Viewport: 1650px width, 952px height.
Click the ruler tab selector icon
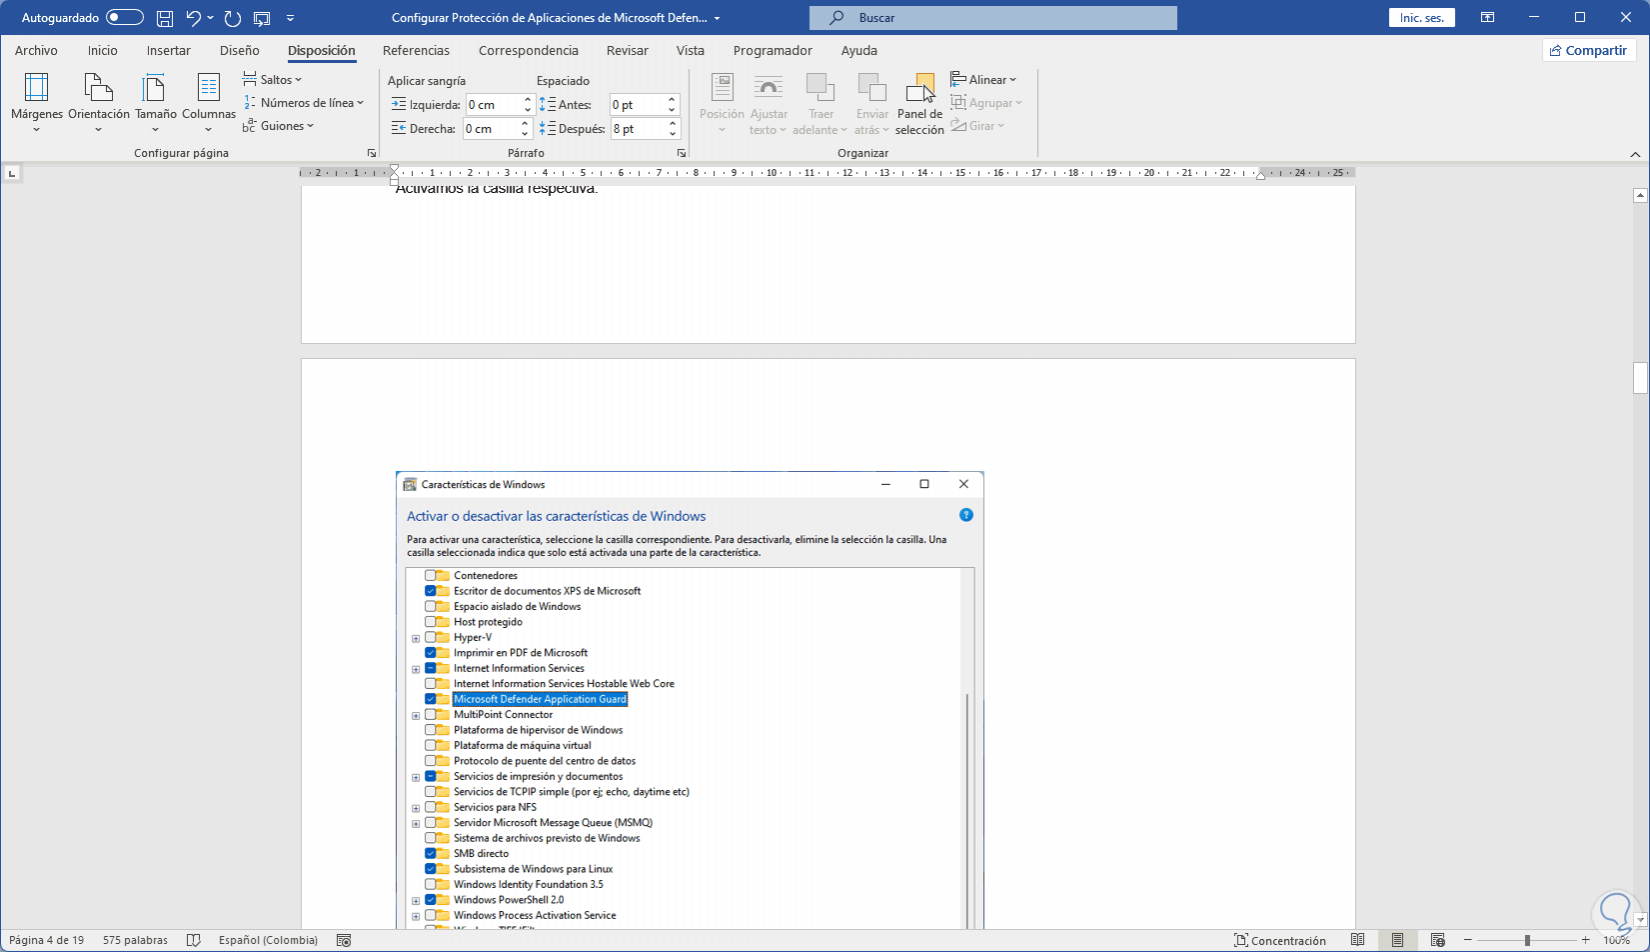(12, 174)
